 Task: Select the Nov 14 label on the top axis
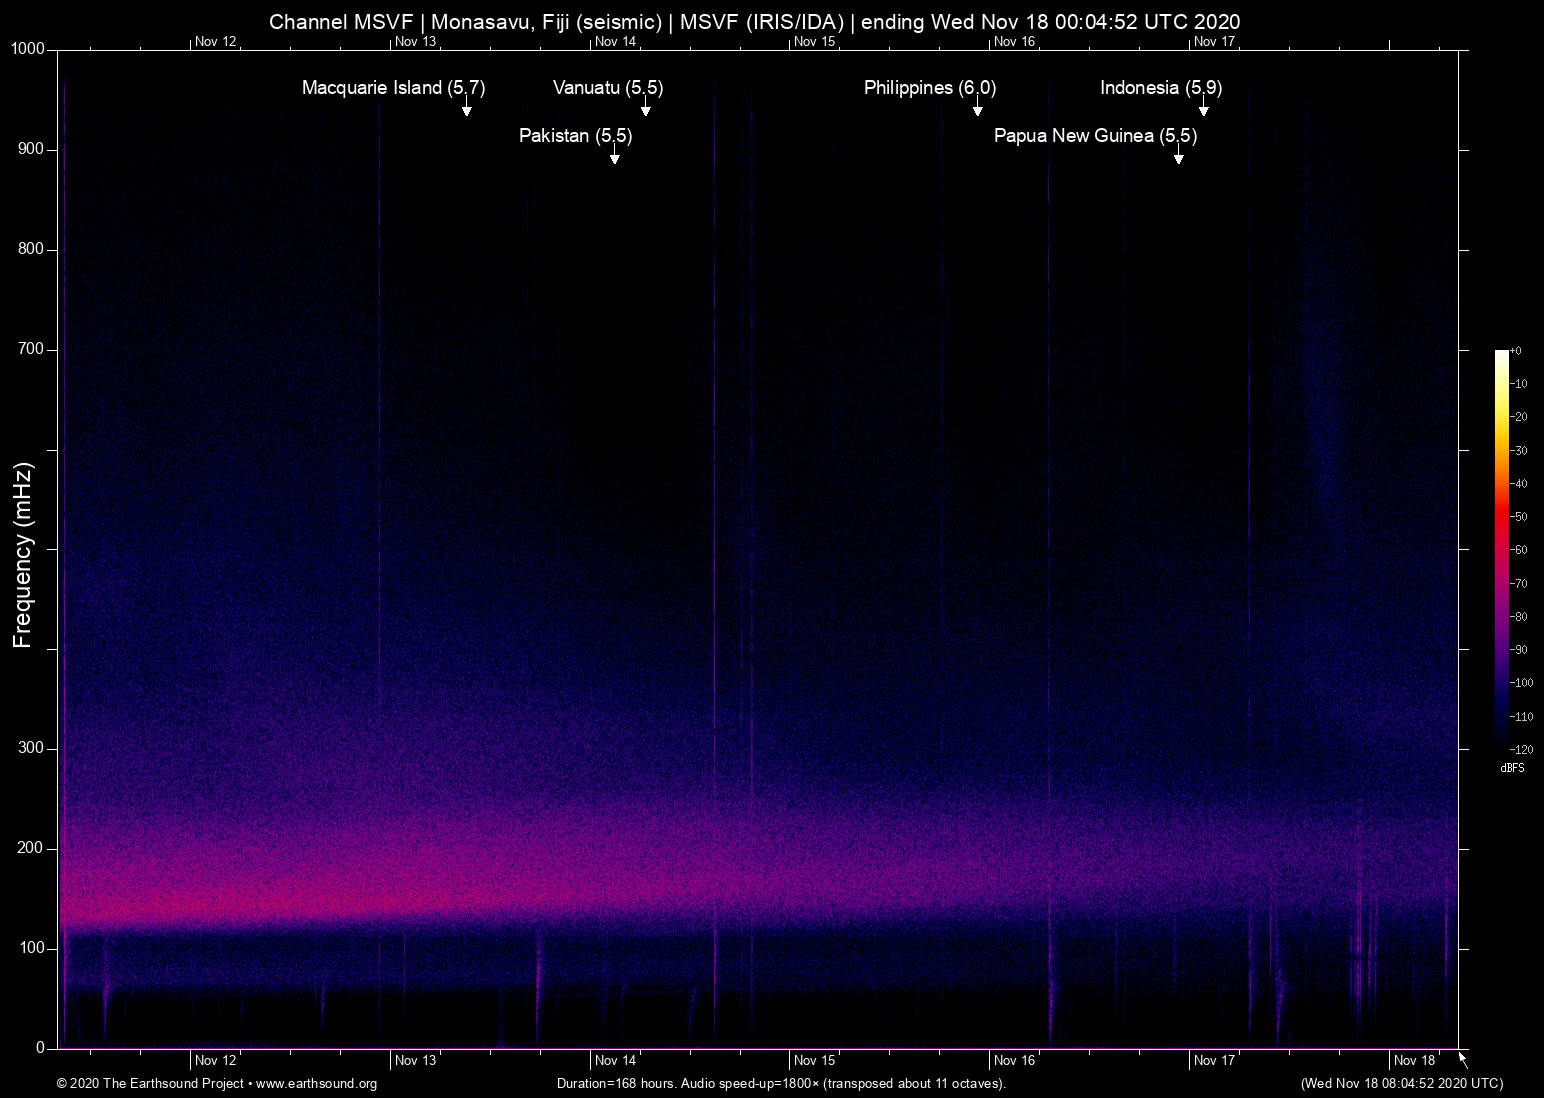tap(616, 41)
